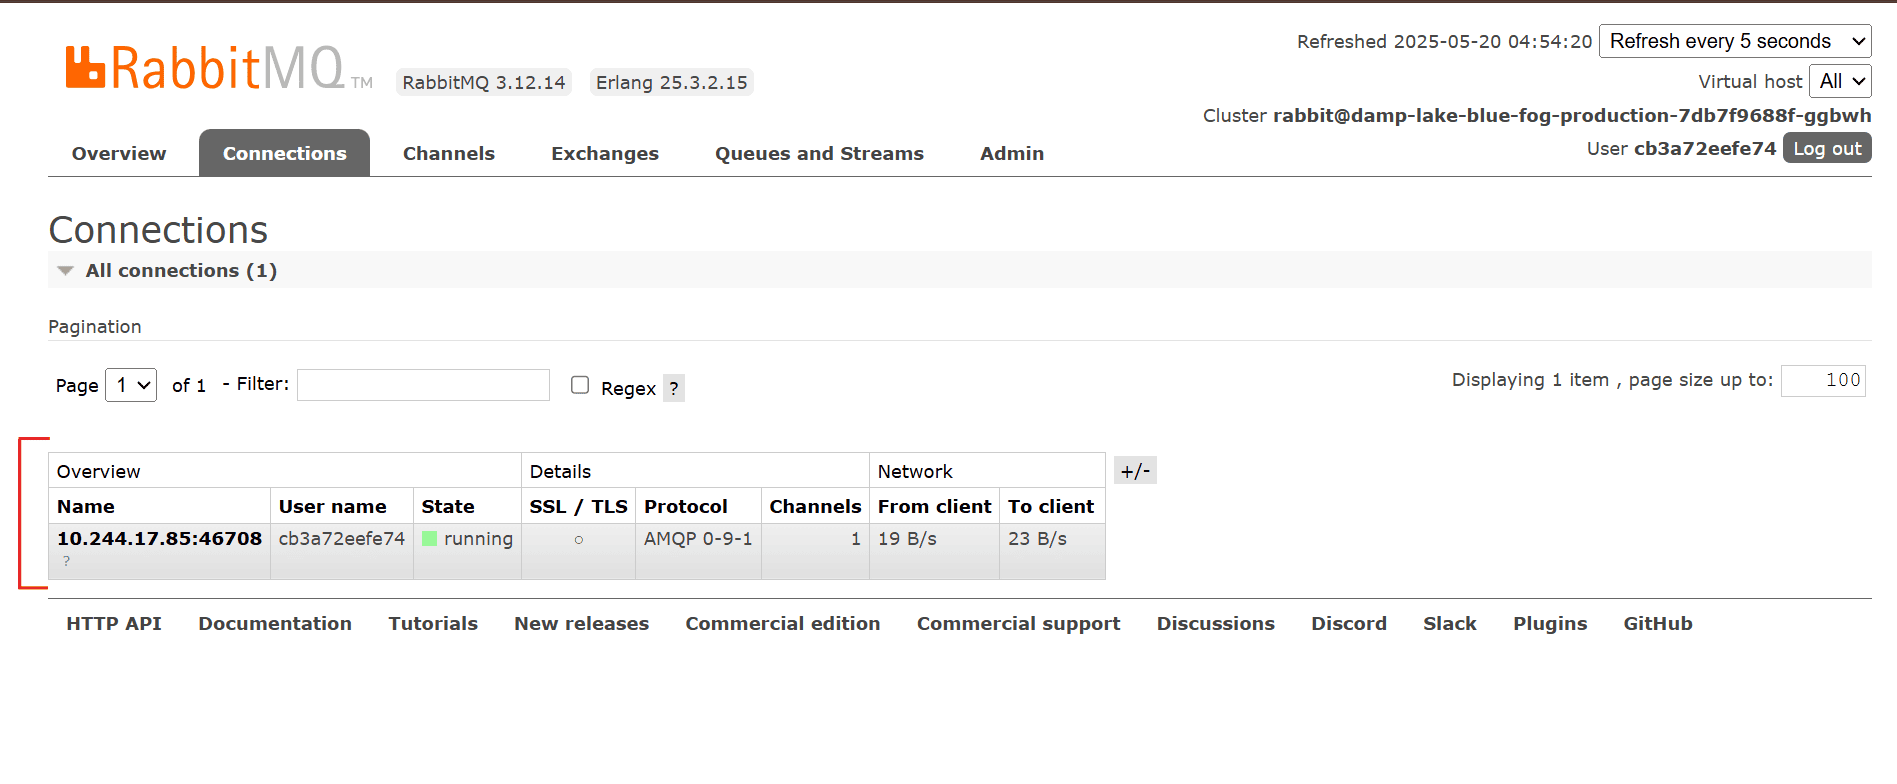1897x784 pixels.
Task: Open the GitHub link
Action: pyautogui.click(x=1658, y=623)
